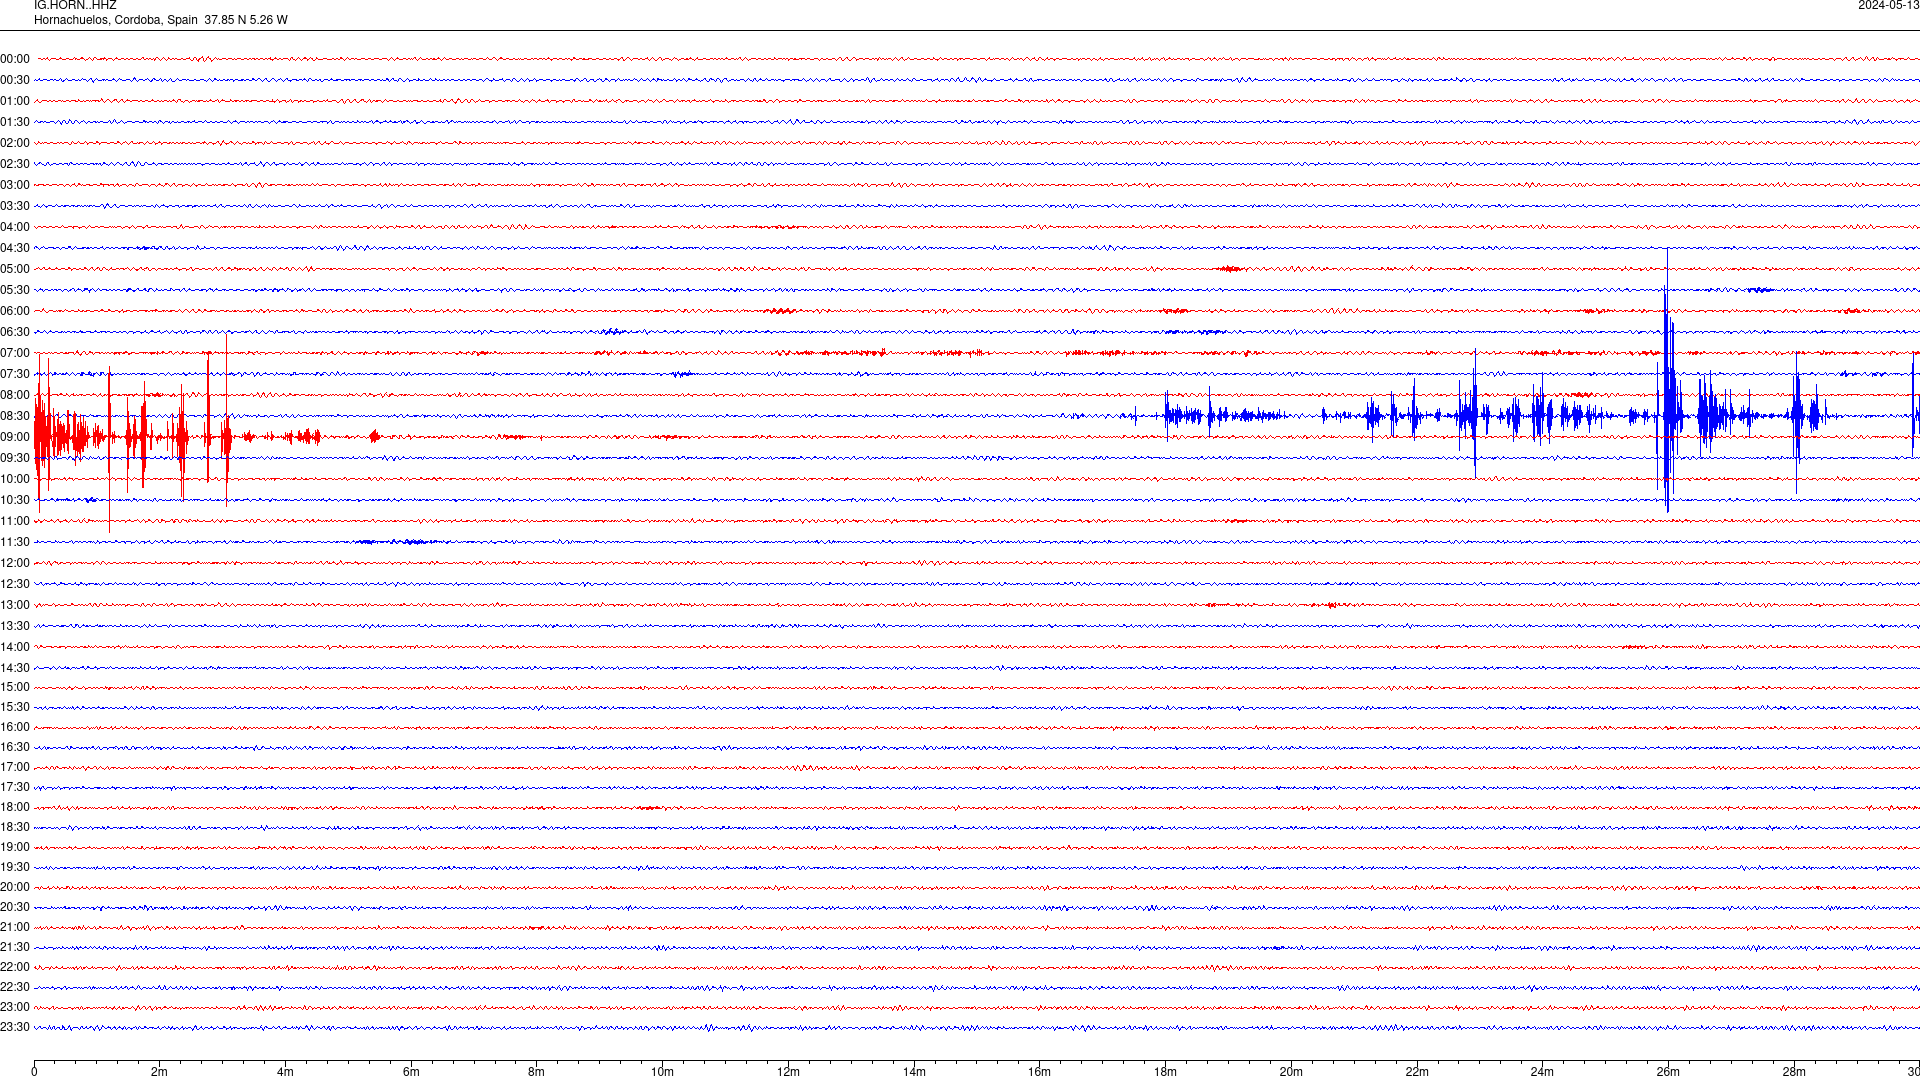Screen dimensions: 1920x1080
Task: Select the 00:00 time row label
Action: (x=15, y=59)
